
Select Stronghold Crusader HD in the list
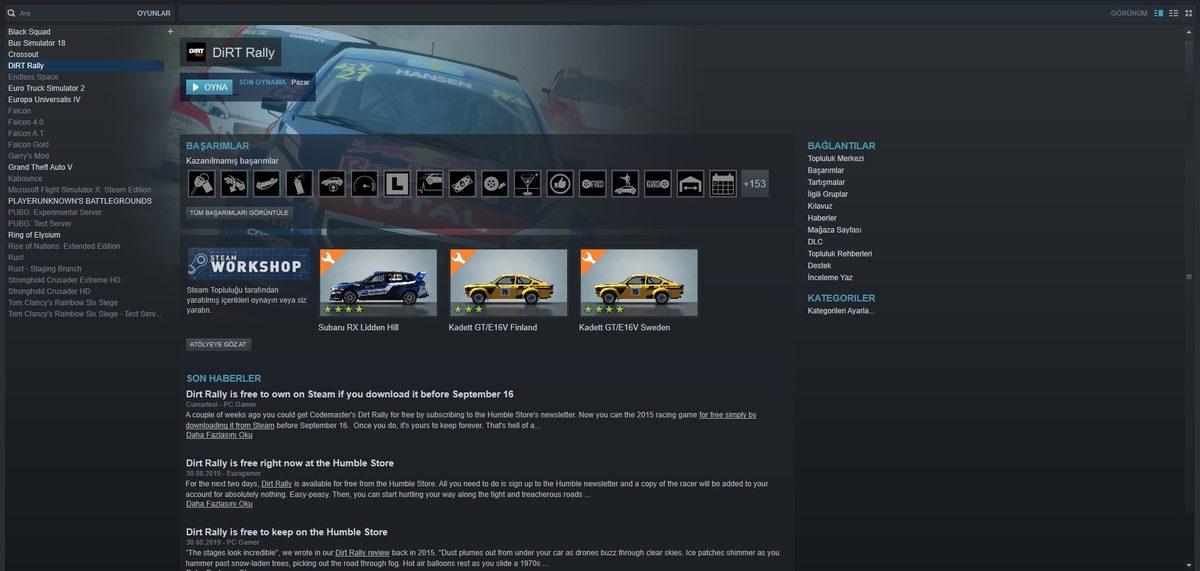(x=49, y=291)
